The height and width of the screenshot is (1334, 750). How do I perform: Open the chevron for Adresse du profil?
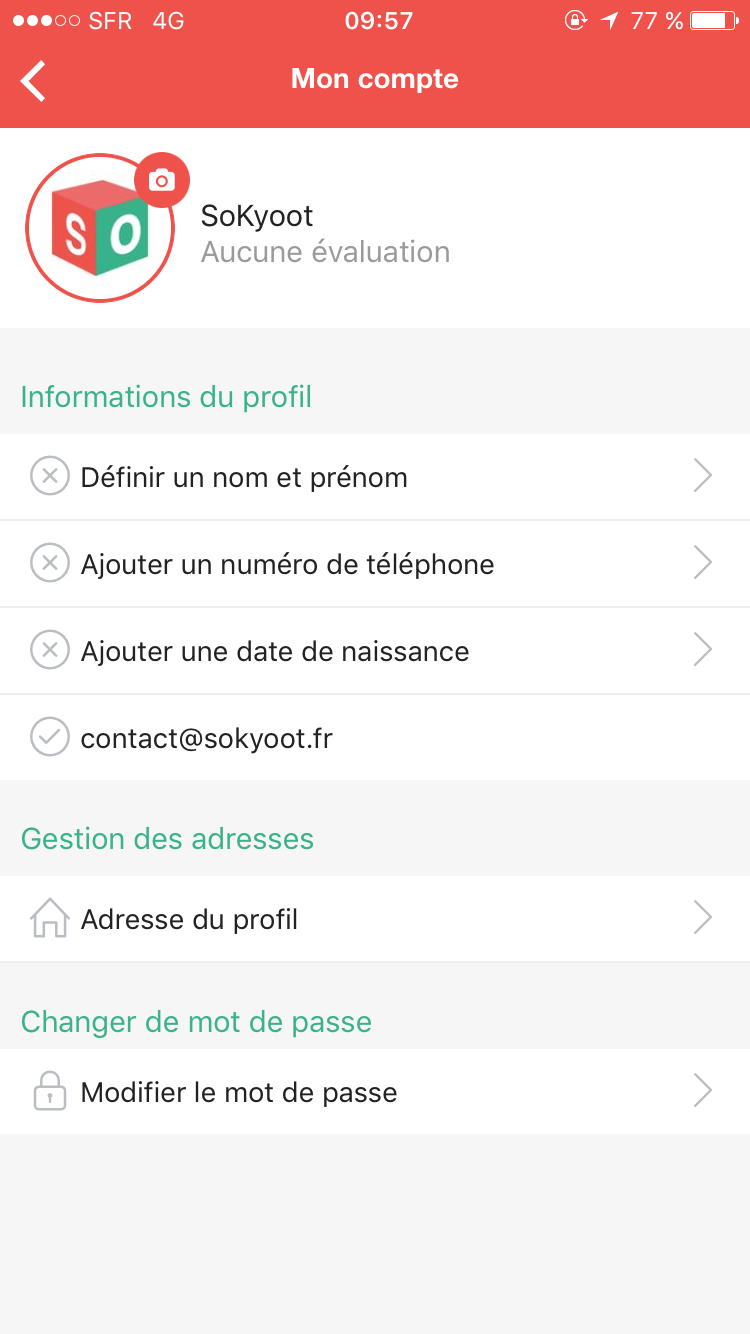click(x=702, y=919)
